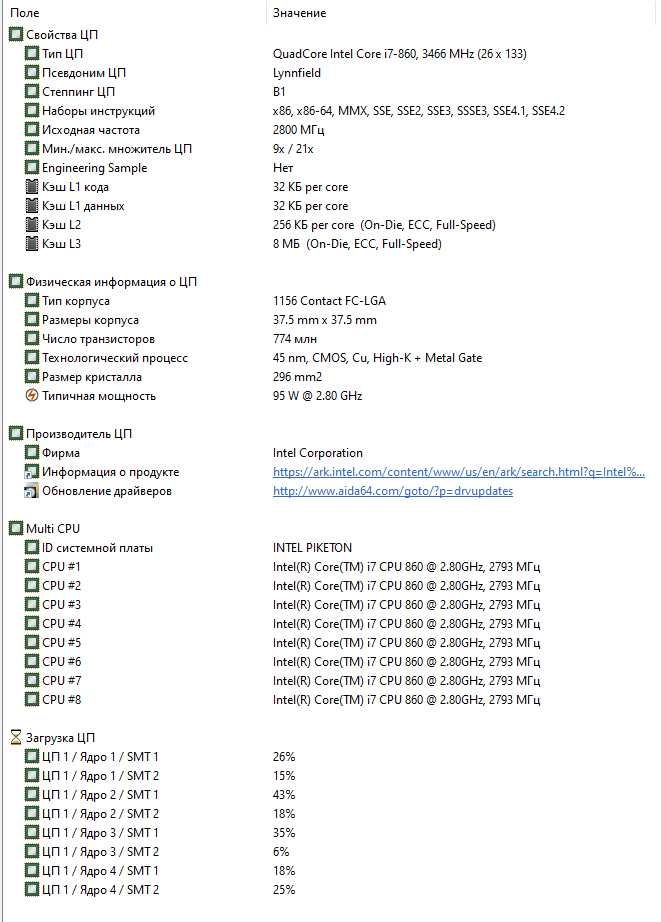Screen dimensions: 661x922
Task: Click the icon next to Степпинг ЦП
Action: pyautogui.click(x=32, y=92)
